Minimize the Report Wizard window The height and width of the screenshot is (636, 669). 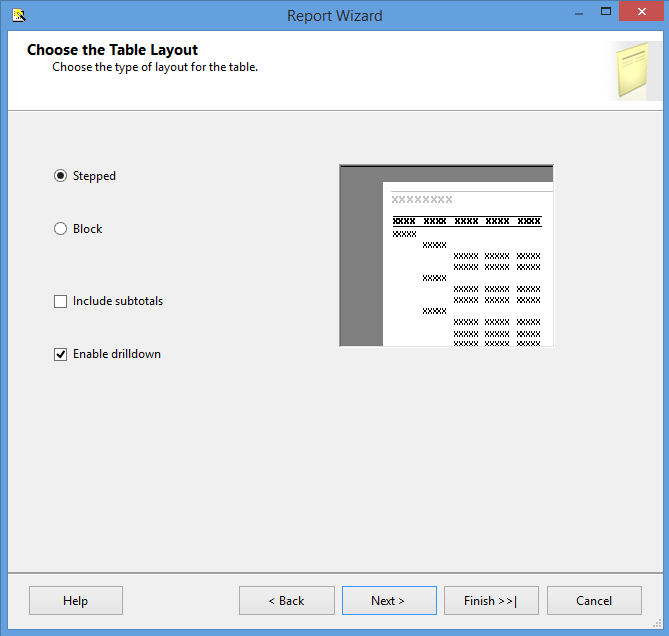(579, 13)
